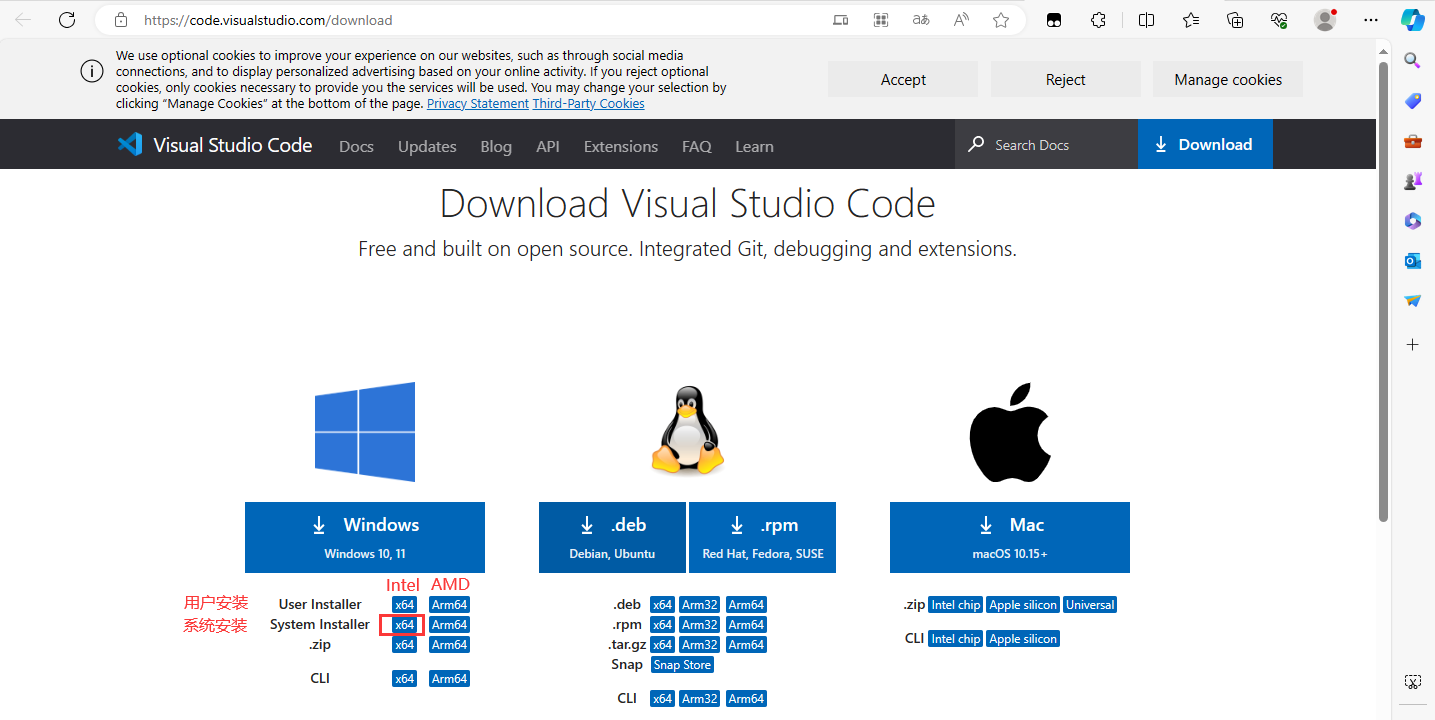Viewport: 1435px width, 720px height.
Task: Open the sidebar Shopping tag icon
Action: (1413, 101)
